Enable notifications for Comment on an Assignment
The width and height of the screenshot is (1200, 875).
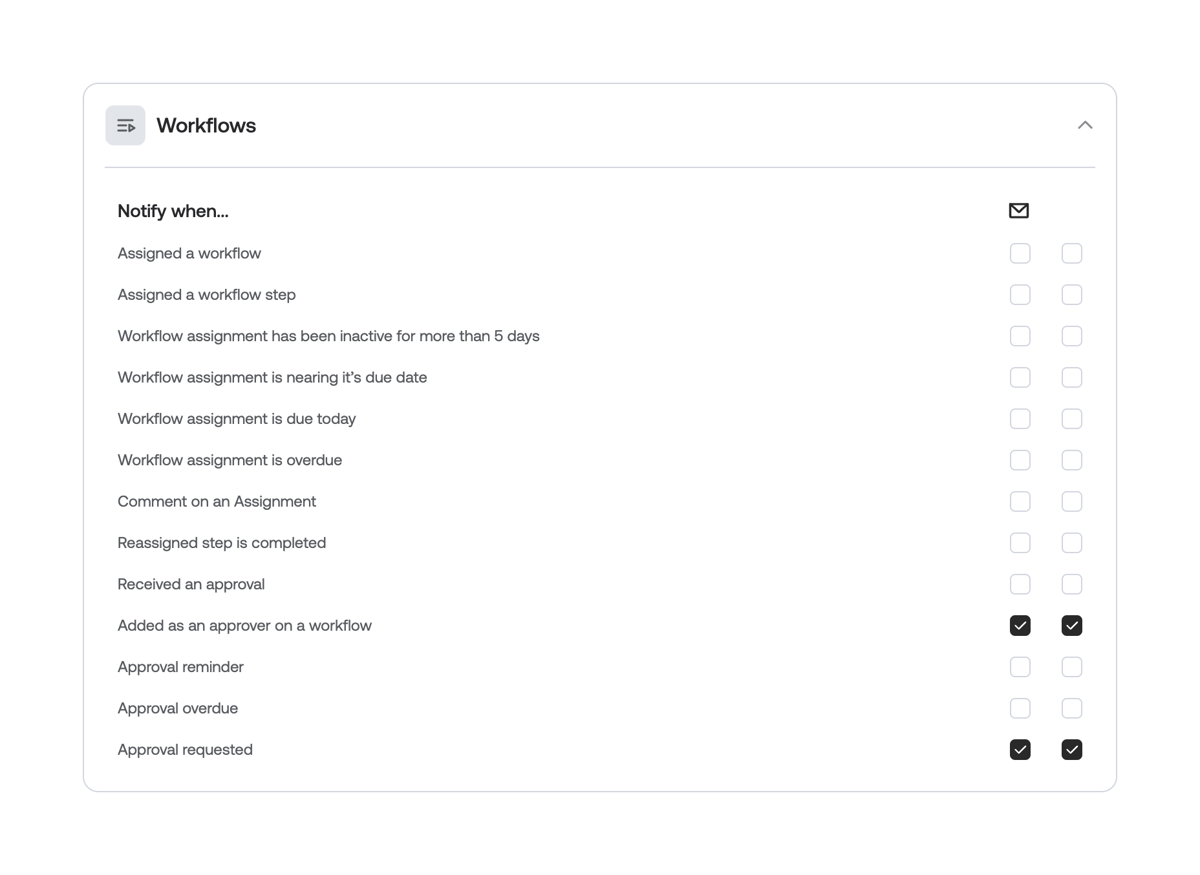pyautogui.click(x=1019, y=501)
